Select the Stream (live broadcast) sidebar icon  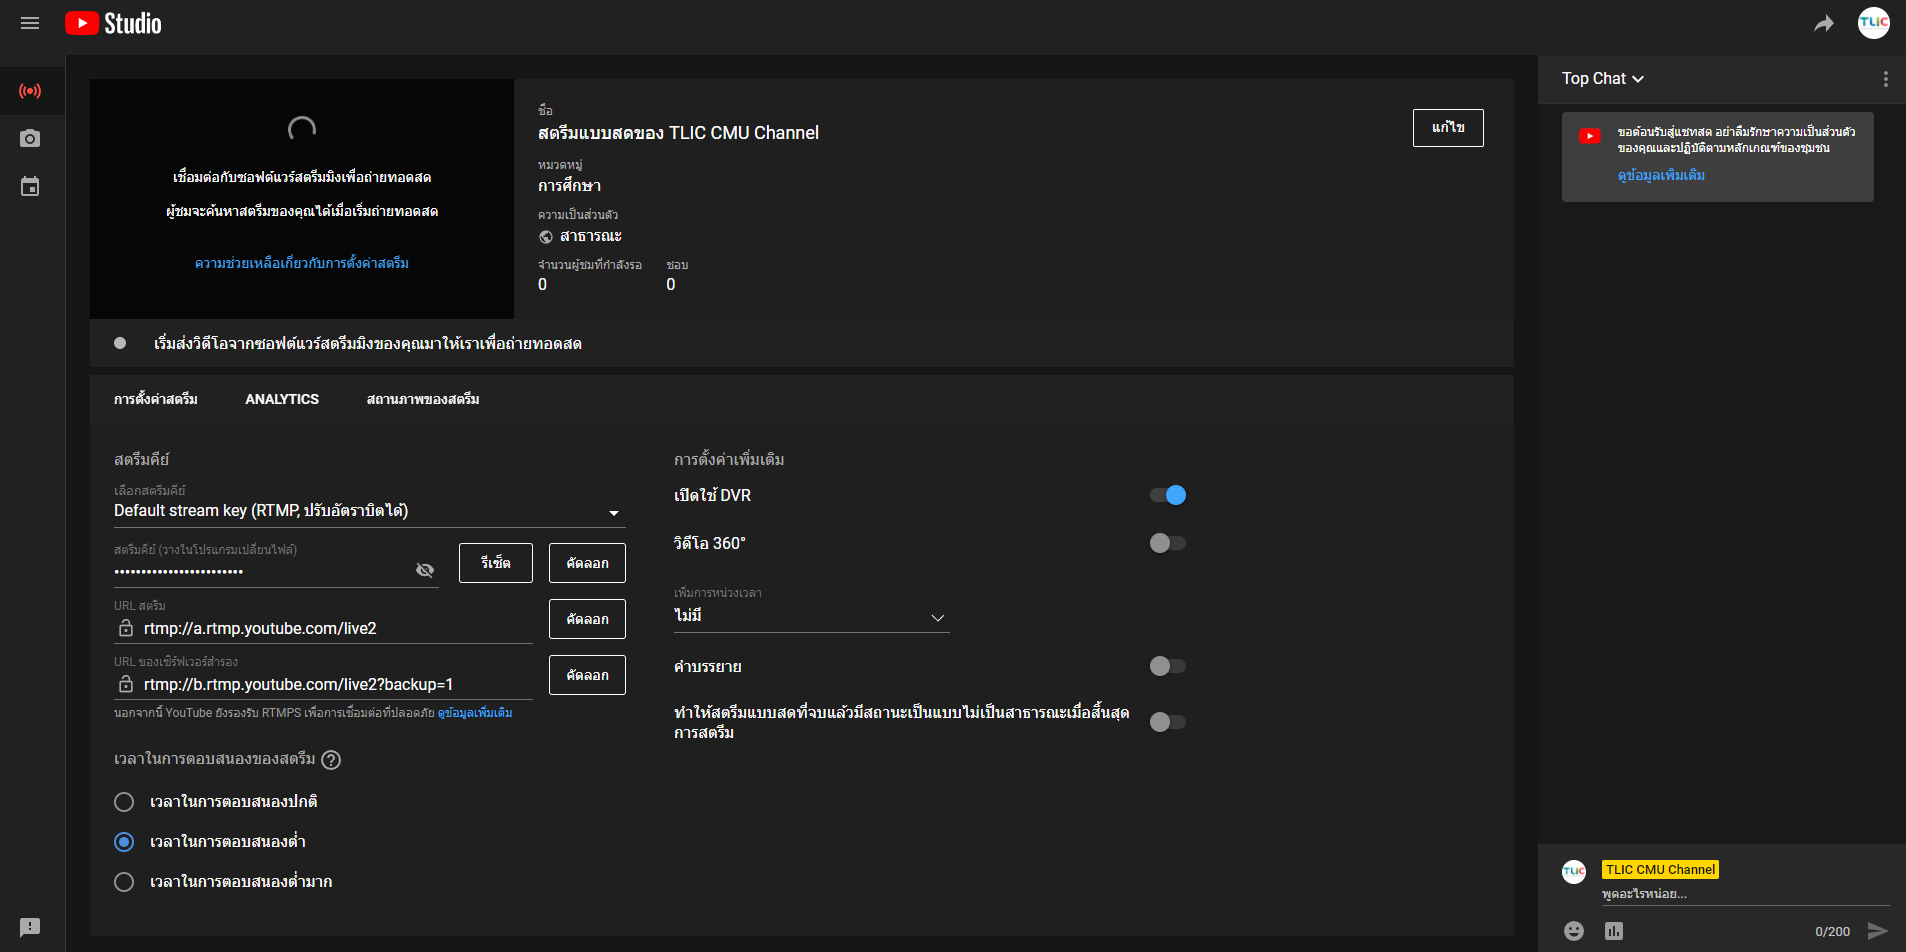[30, 91]
